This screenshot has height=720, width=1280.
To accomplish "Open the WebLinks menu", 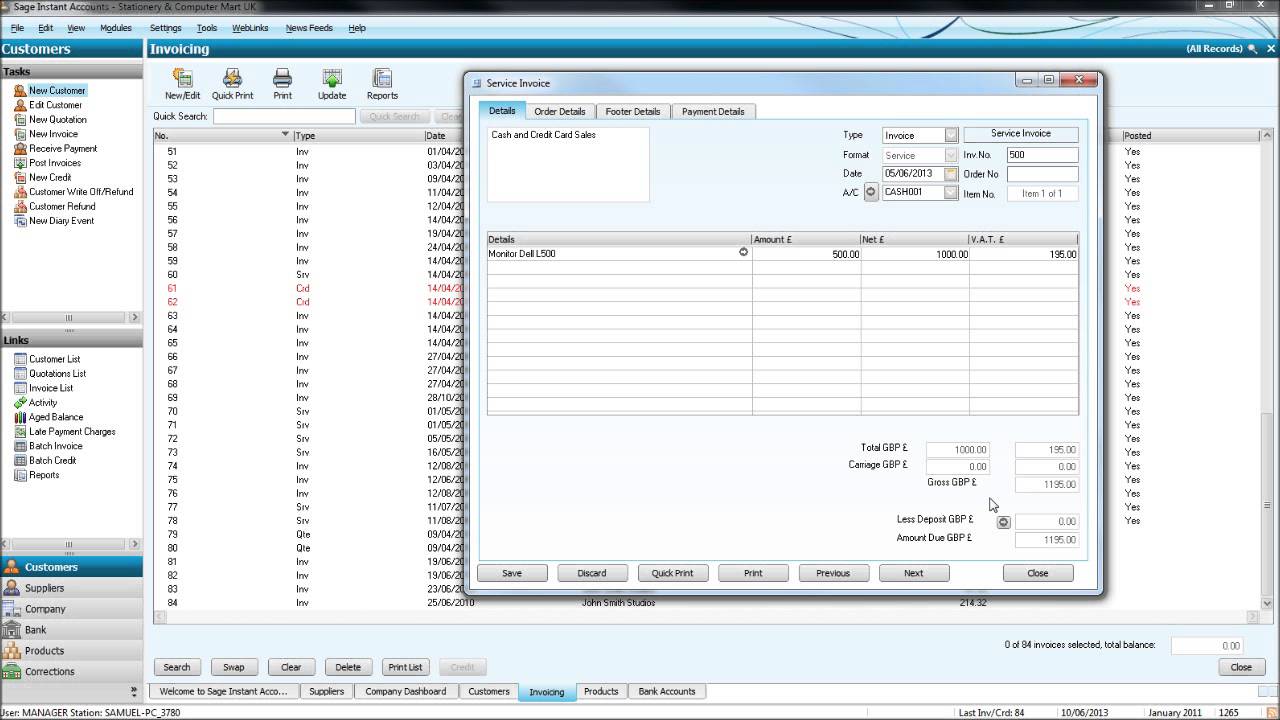I will [x=250, y=28].
